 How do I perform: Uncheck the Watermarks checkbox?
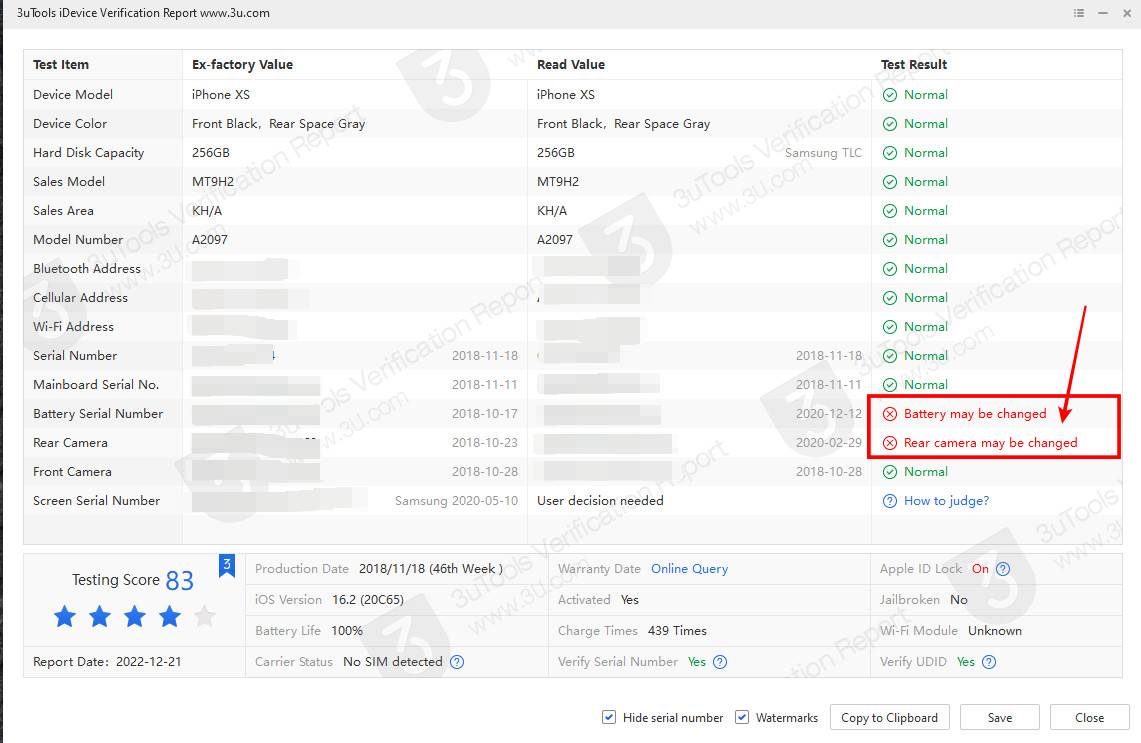[742, 718]
